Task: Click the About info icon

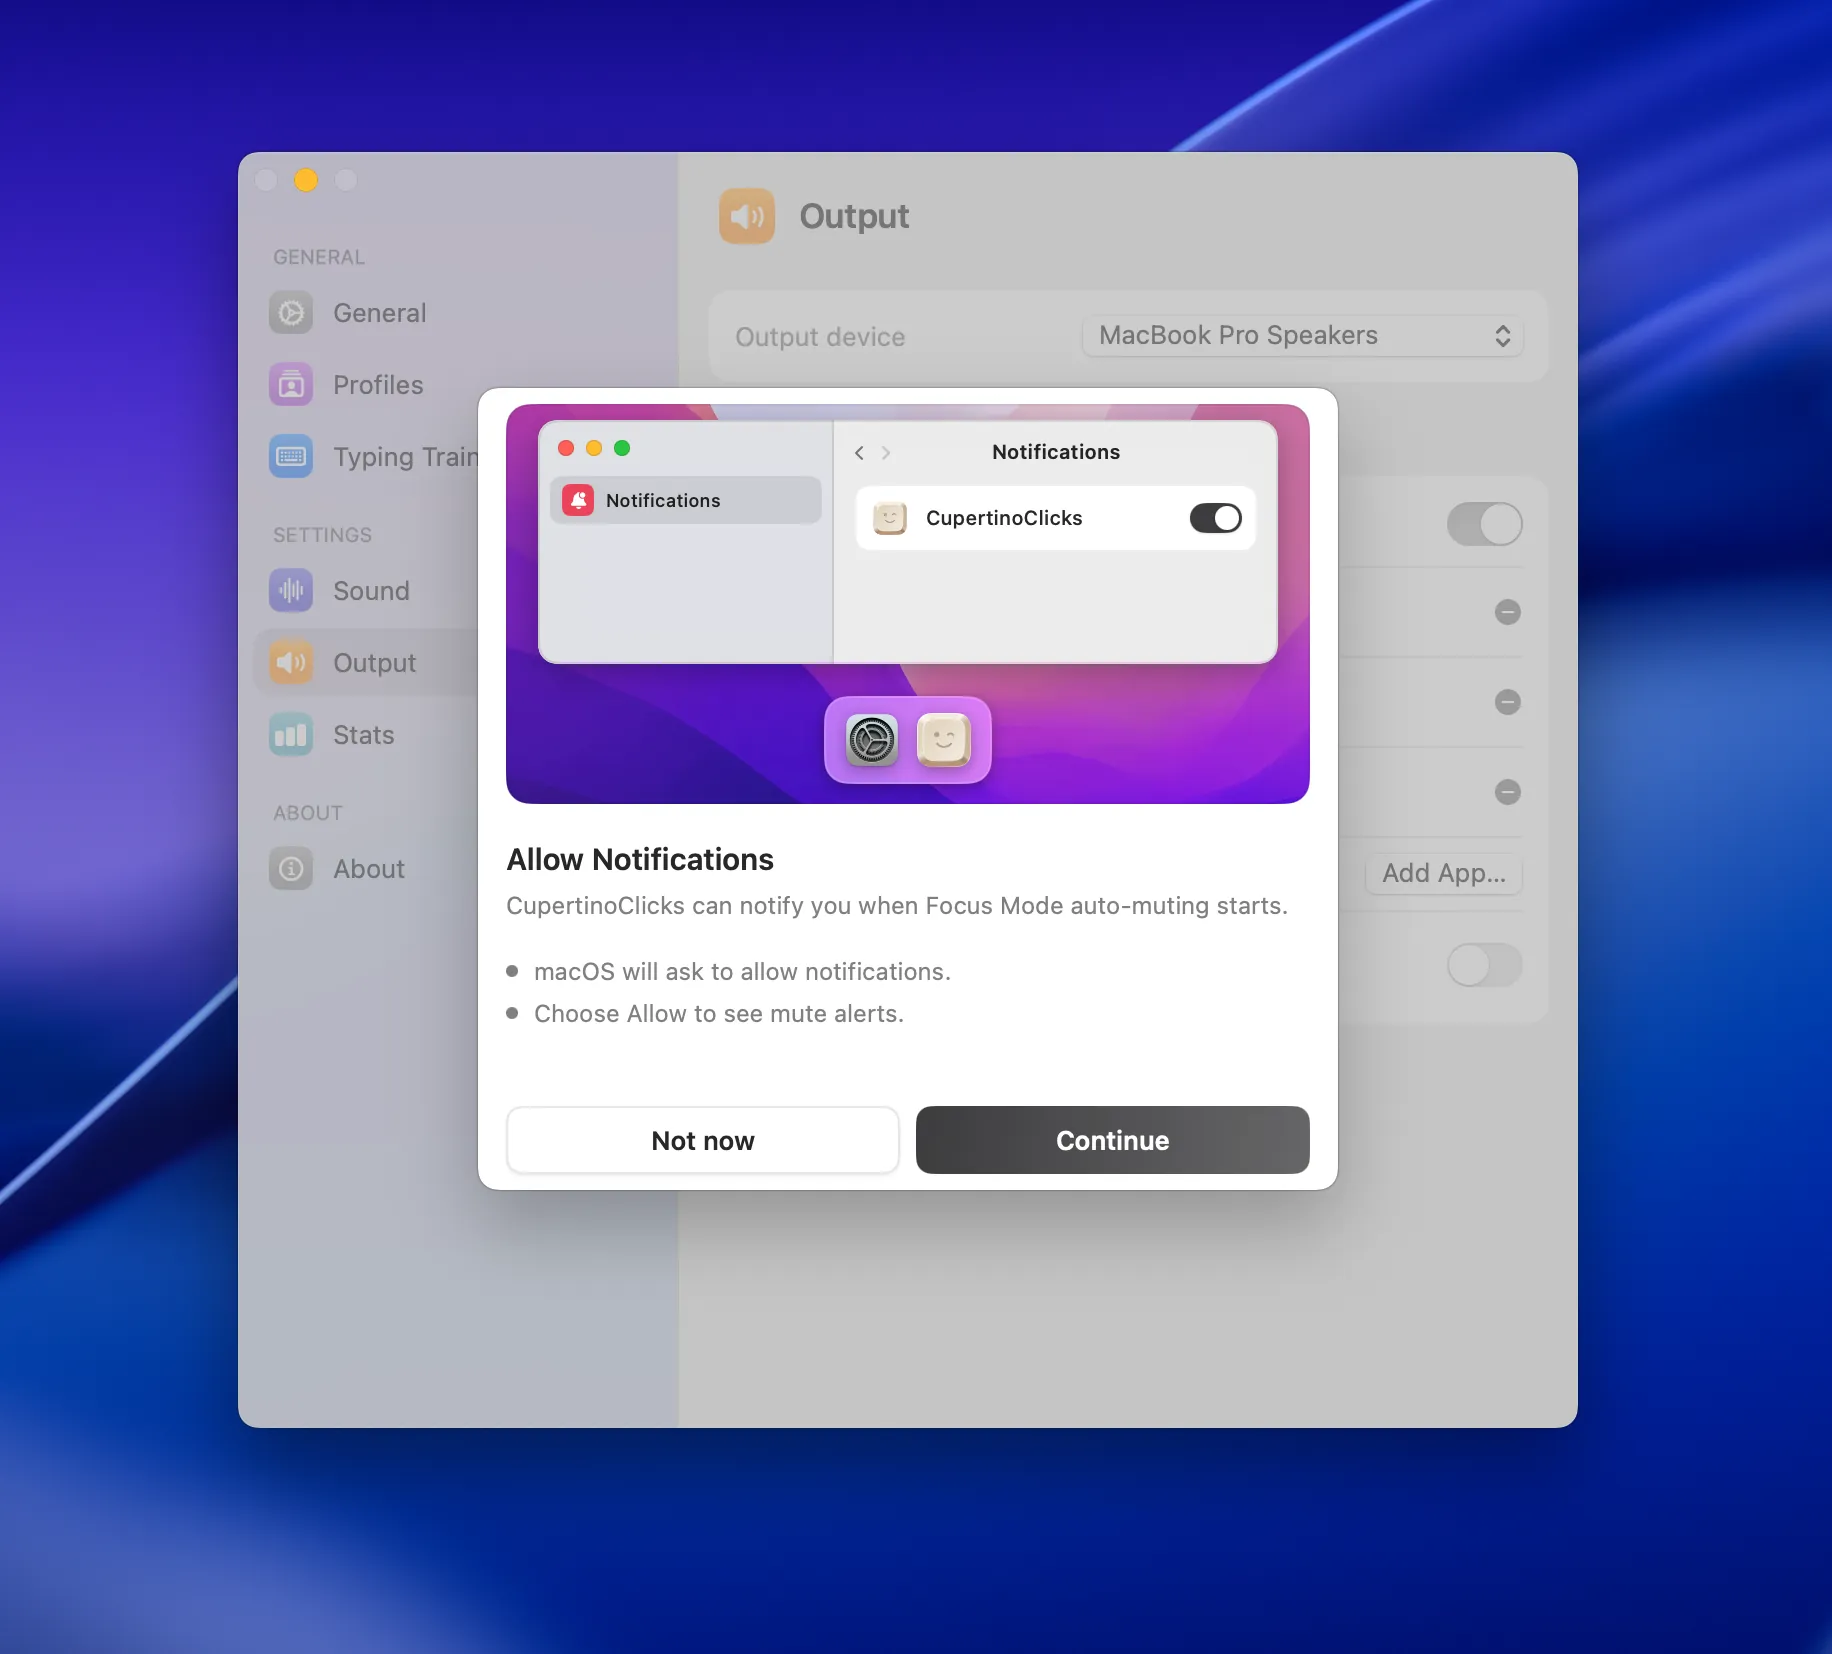Action: coord(291,869)
